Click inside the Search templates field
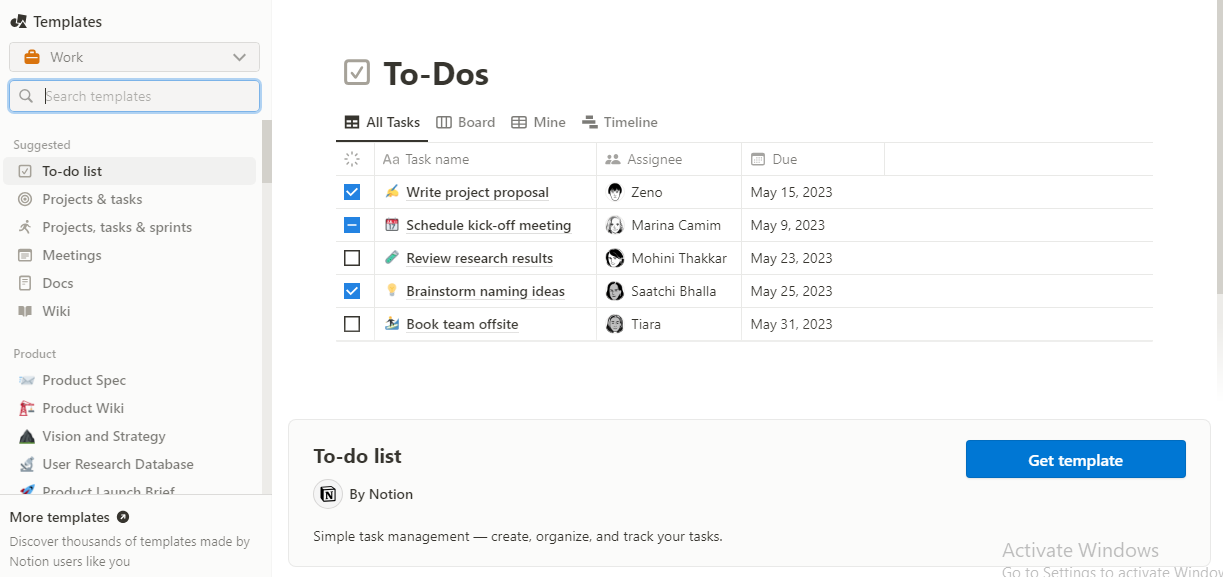This screenshot has width=1223, height=577. click(134, 96)
